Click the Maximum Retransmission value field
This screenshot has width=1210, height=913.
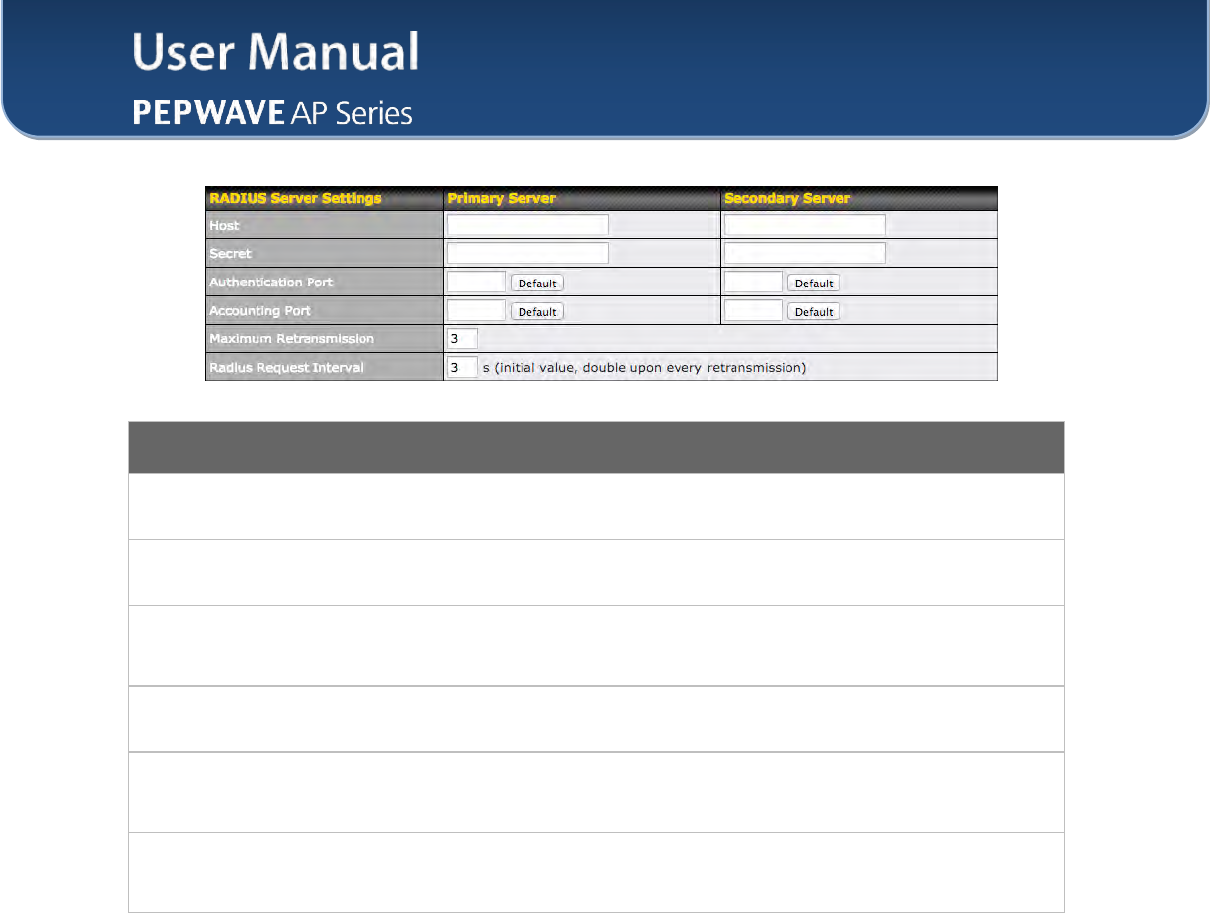(x=462, y=338)
